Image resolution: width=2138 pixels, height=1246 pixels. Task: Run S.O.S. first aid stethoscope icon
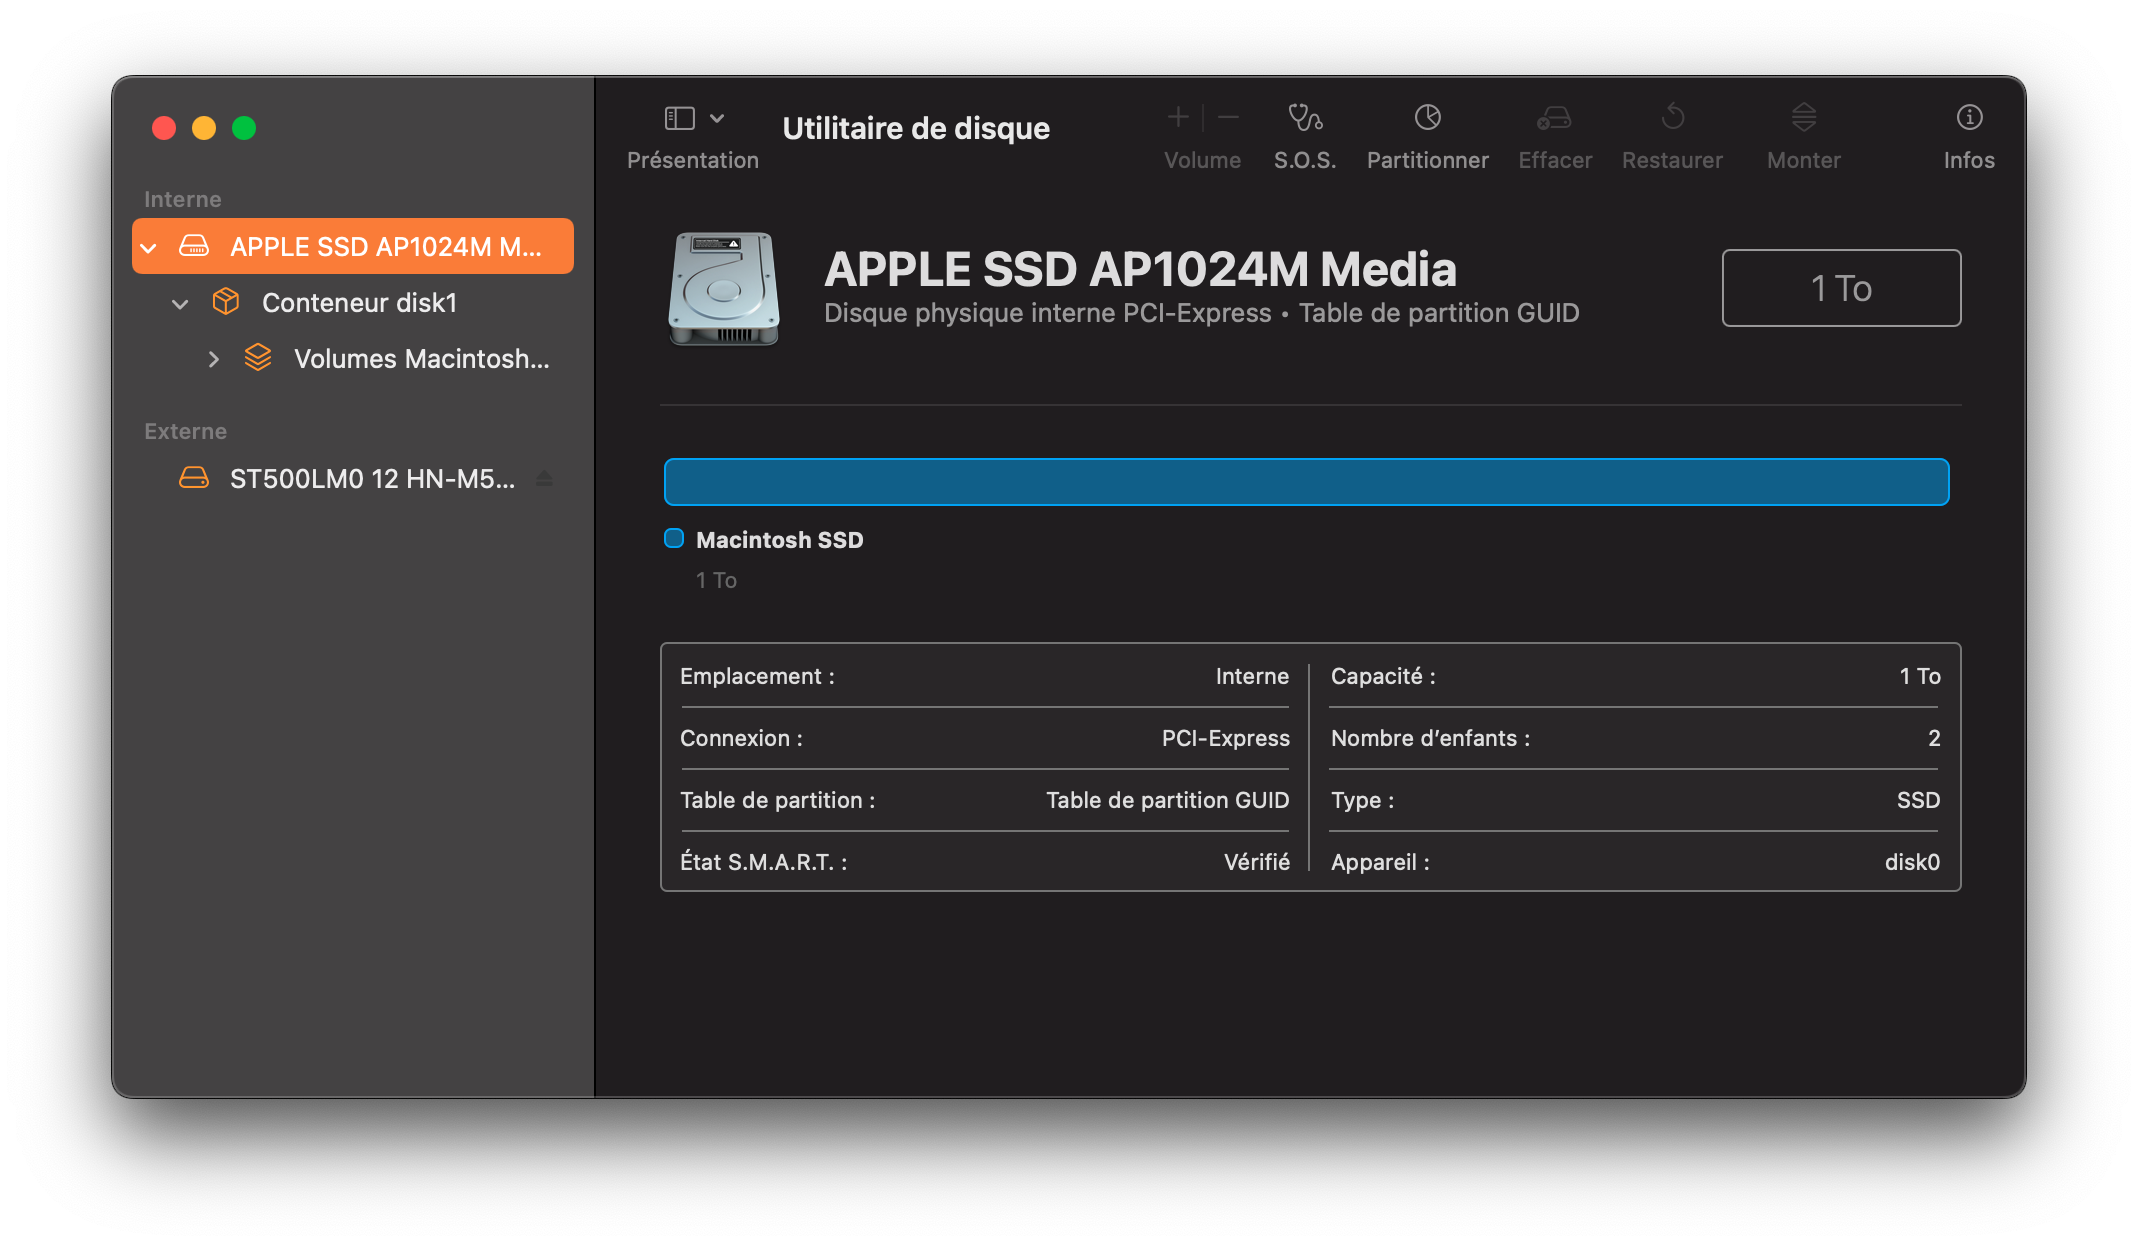[1305, 118]
